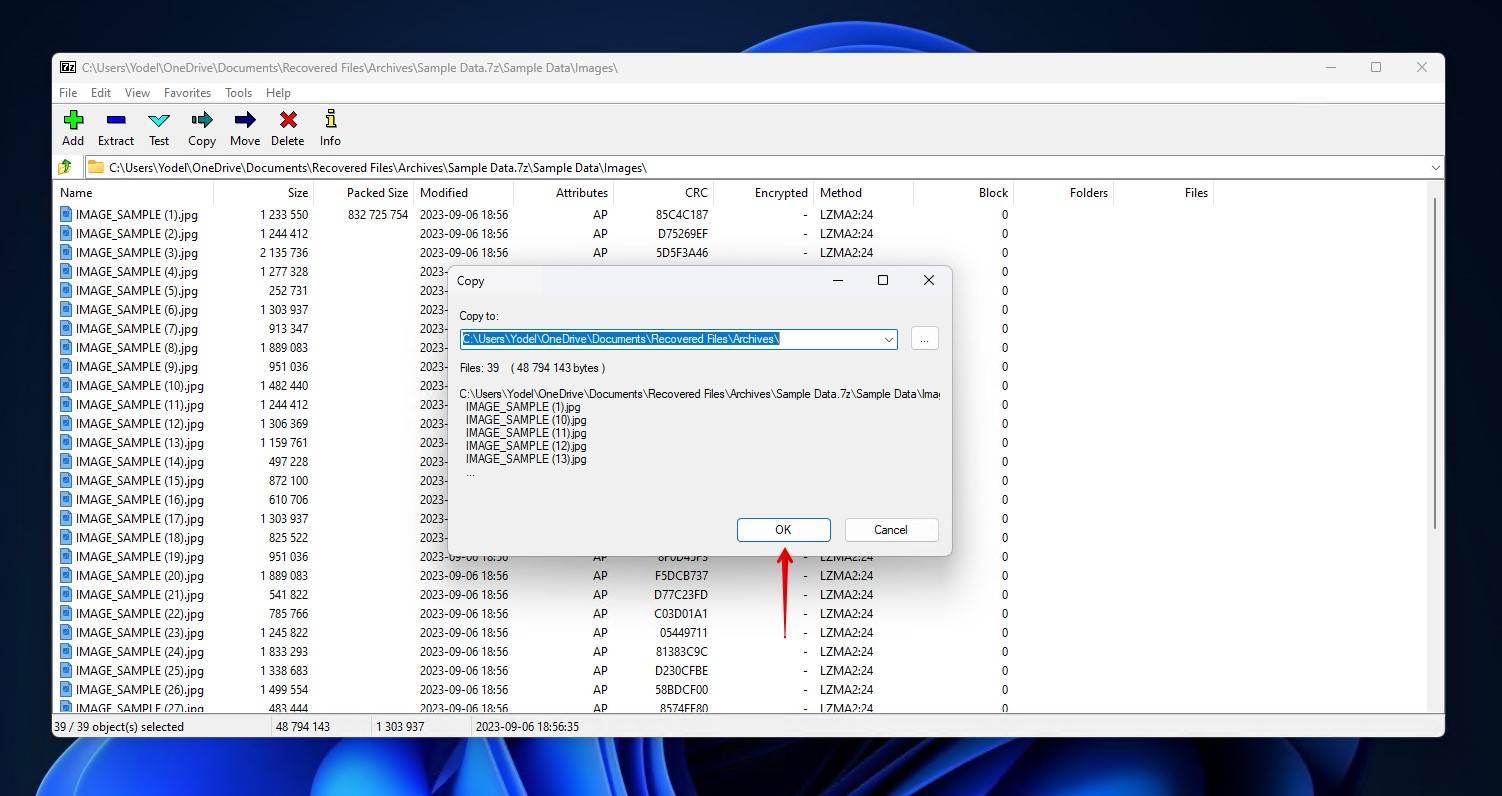Open the Tools menu
Image resolution: width=1502 pixels, height=796 pixels.
[238, 93]
